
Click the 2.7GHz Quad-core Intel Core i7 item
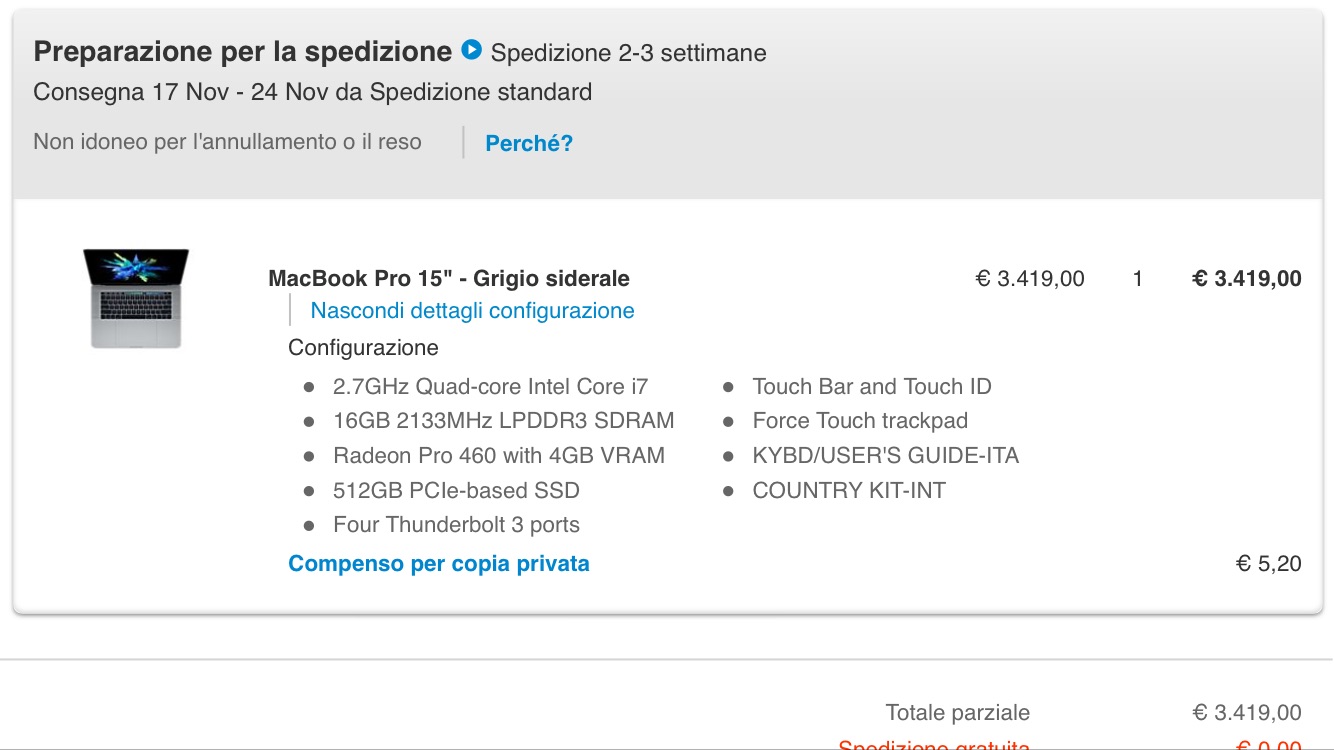[x=491, y=387]
